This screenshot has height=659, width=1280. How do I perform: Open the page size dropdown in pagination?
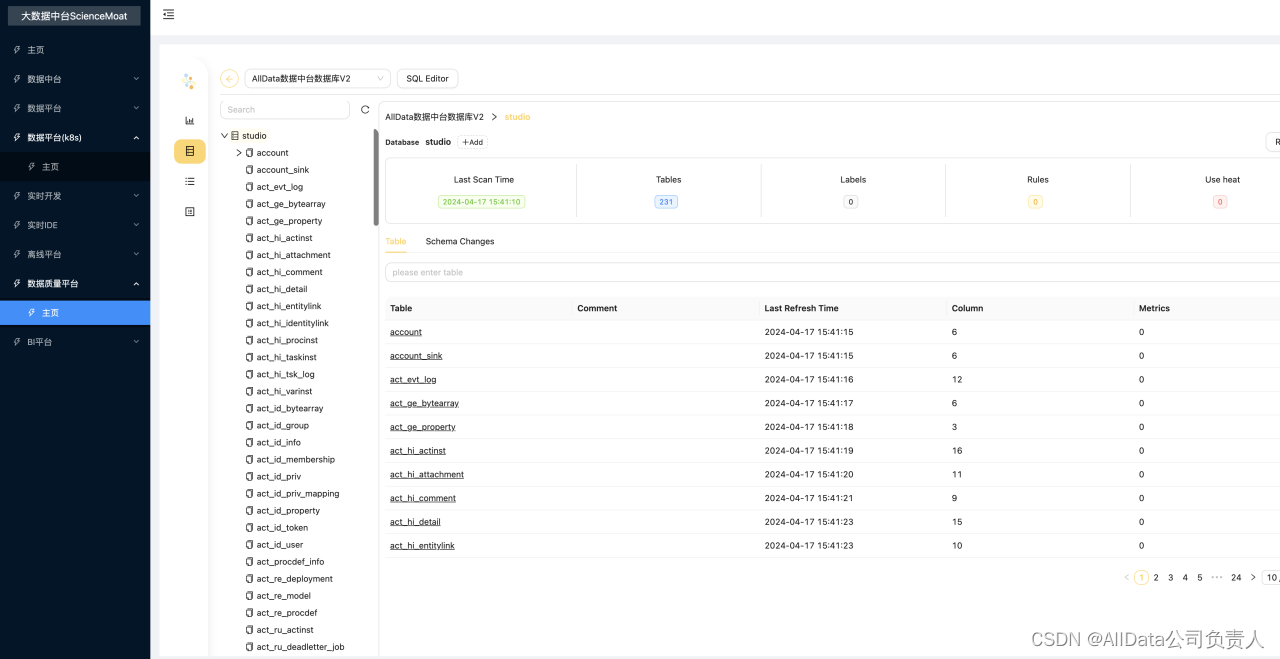(1271, 577)
